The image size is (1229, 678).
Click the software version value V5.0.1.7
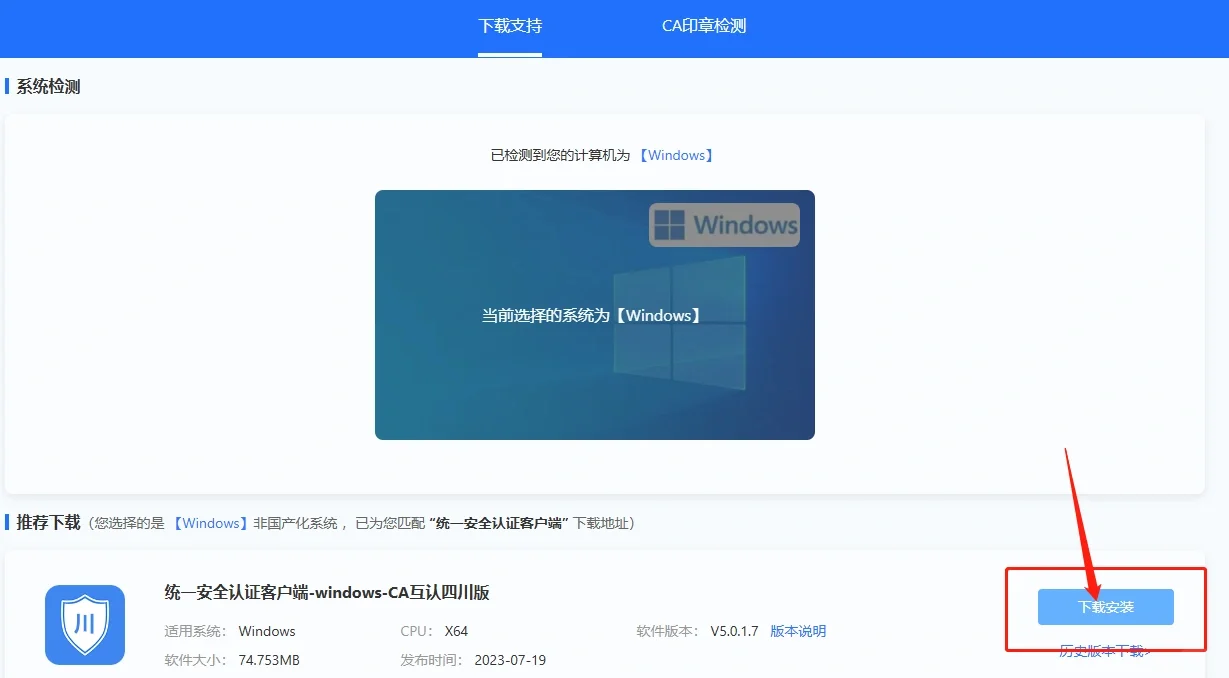tap(734, 631)
